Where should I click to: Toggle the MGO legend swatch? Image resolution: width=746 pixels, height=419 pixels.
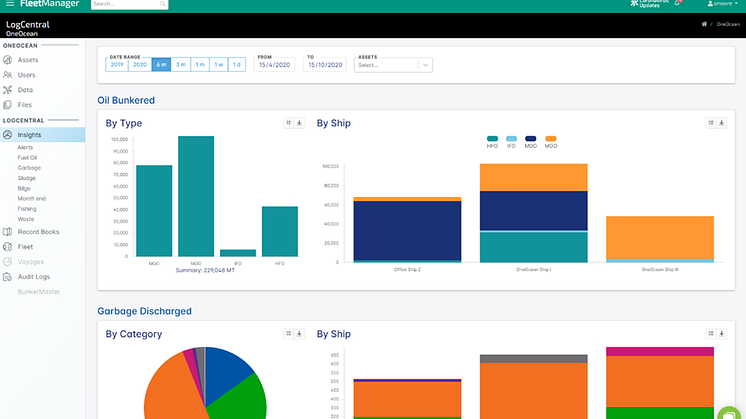pyautogui.click(x=550, y=138)
